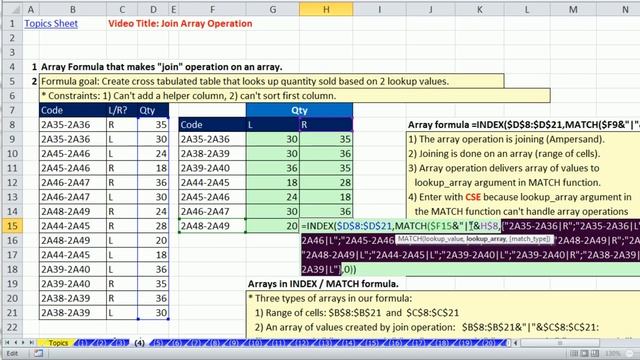
Task: Click cell F9 with 2A35-2A36
Action: coord(212,139)
